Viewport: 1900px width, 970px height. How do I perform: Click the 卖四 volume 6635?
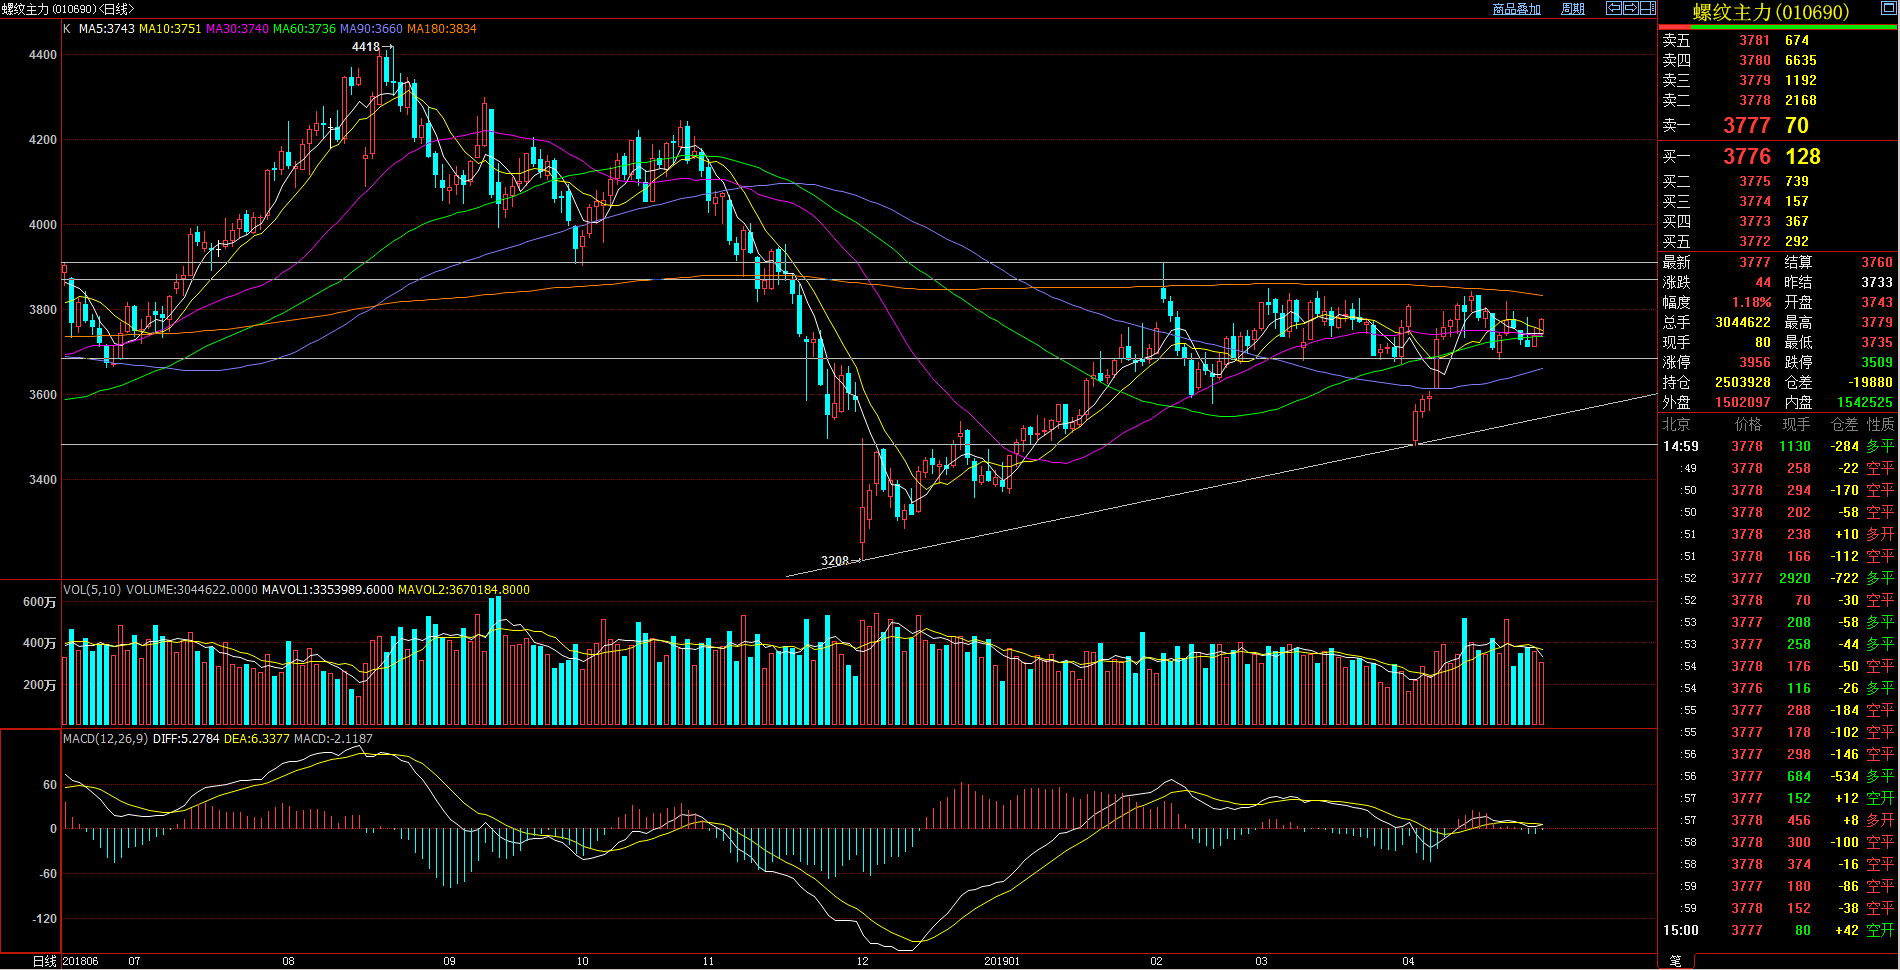(1800, 61)
